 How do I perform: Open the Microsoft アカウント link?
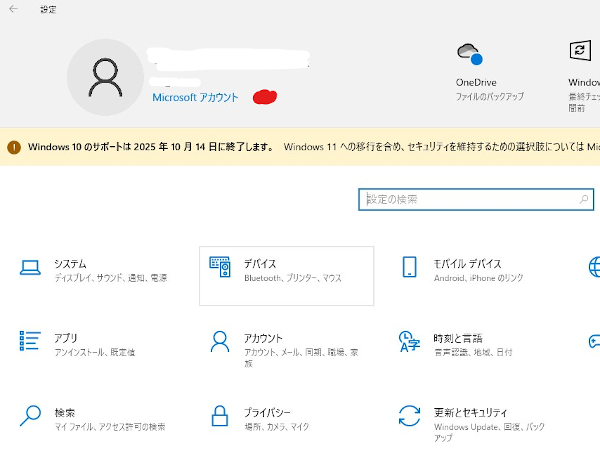coord(195,98)
